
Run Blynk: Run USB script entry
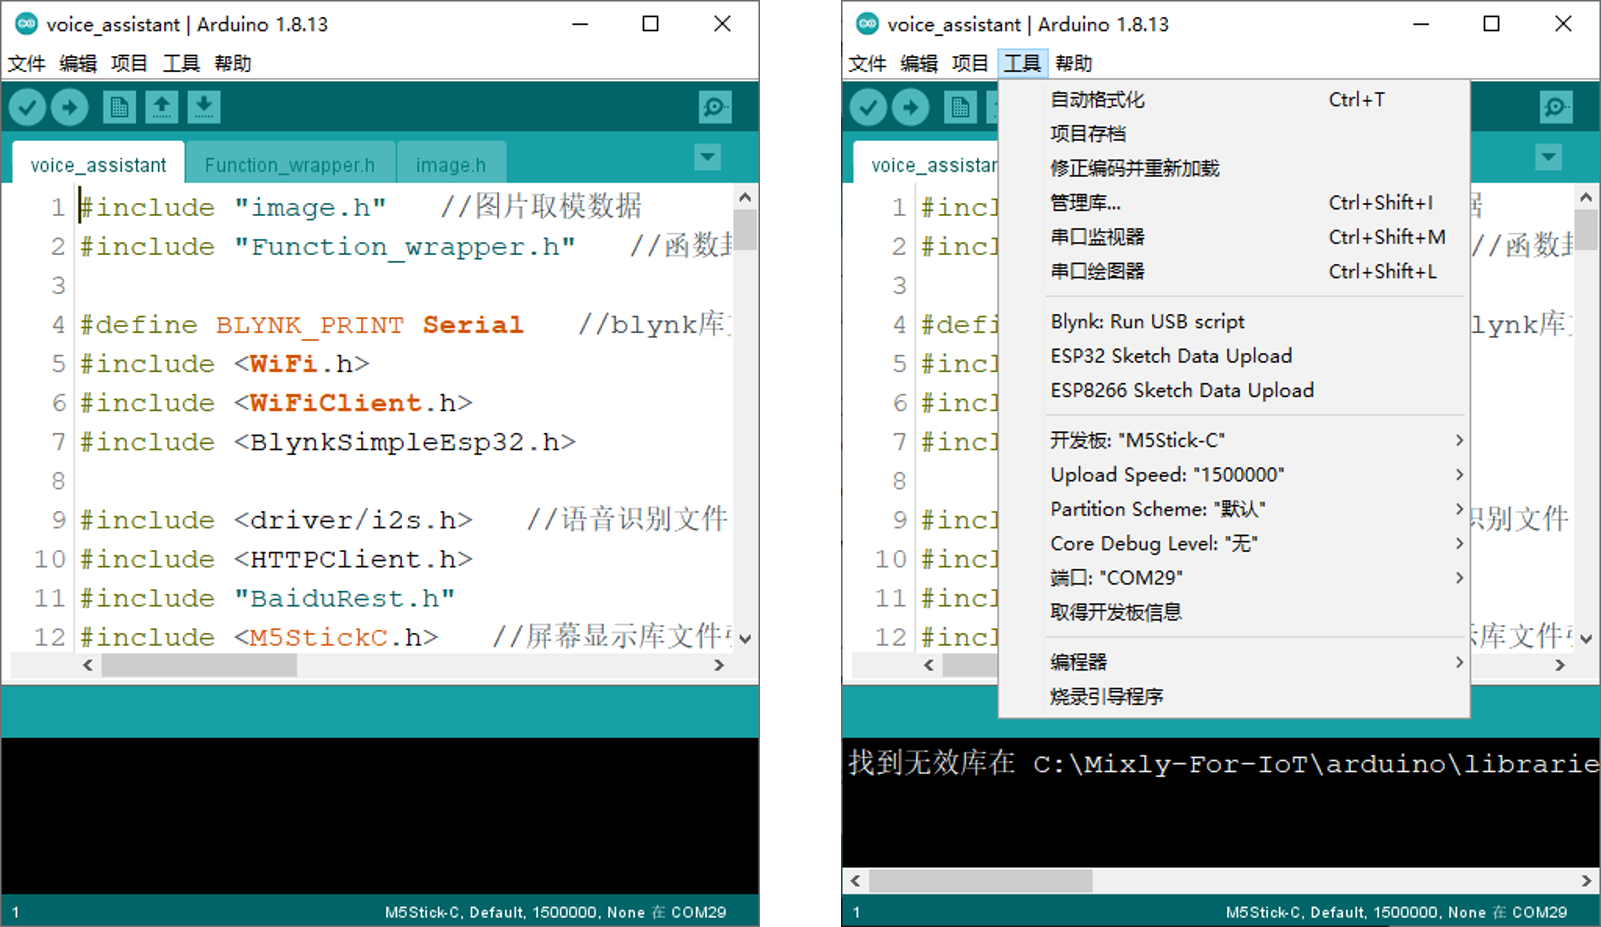click(x=1234, y=322)
